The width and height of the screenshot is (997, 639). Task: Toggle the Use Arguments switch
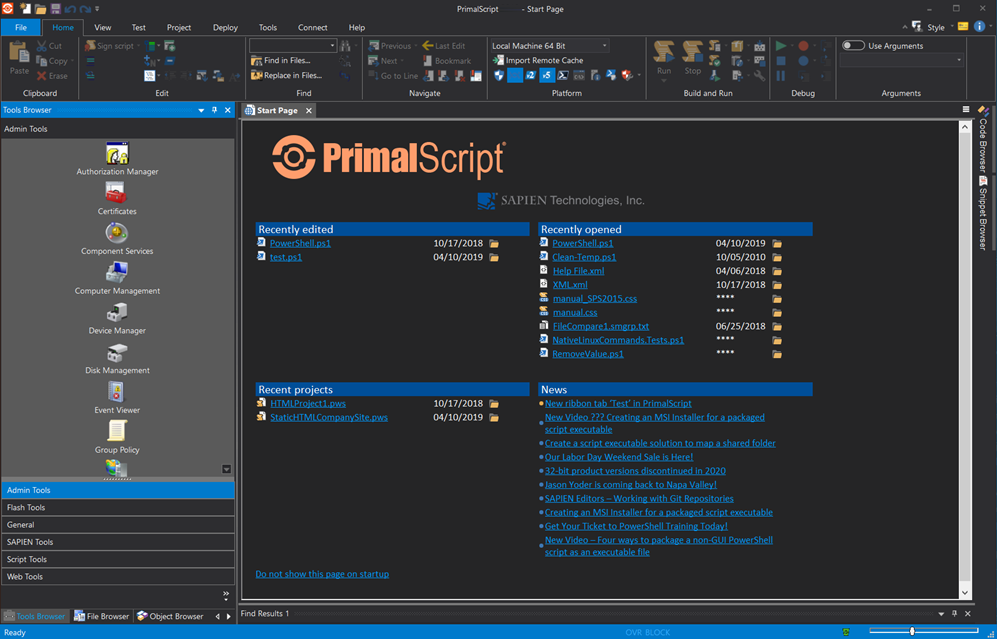853,46
